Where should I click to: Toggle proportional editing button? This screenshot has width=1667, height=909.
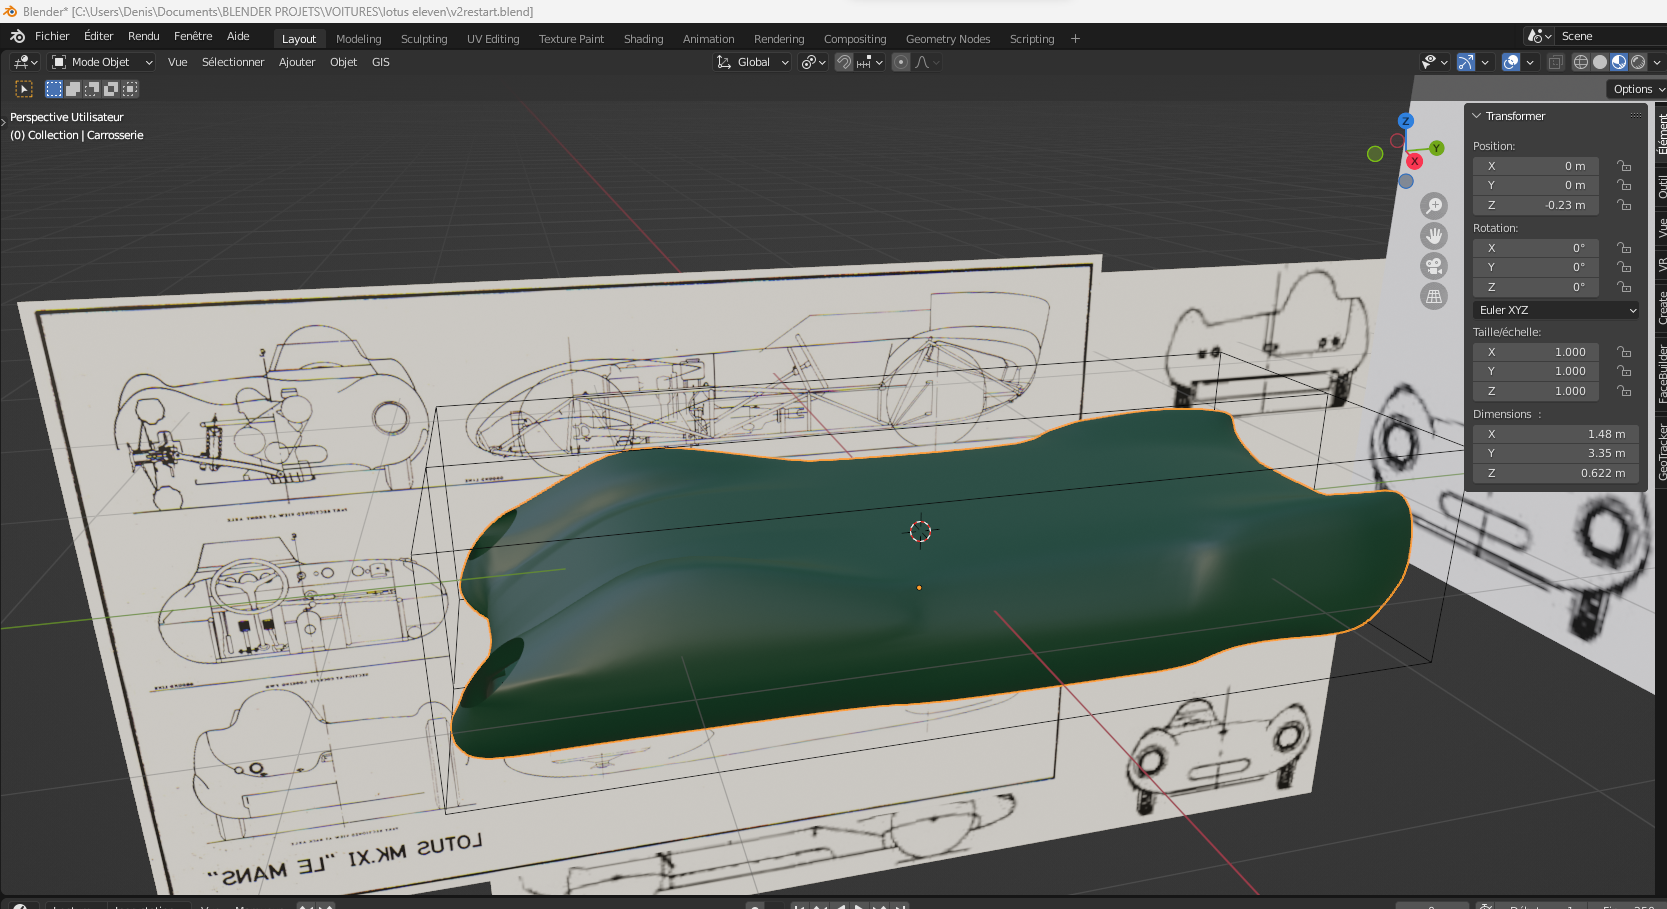point(901,62)
